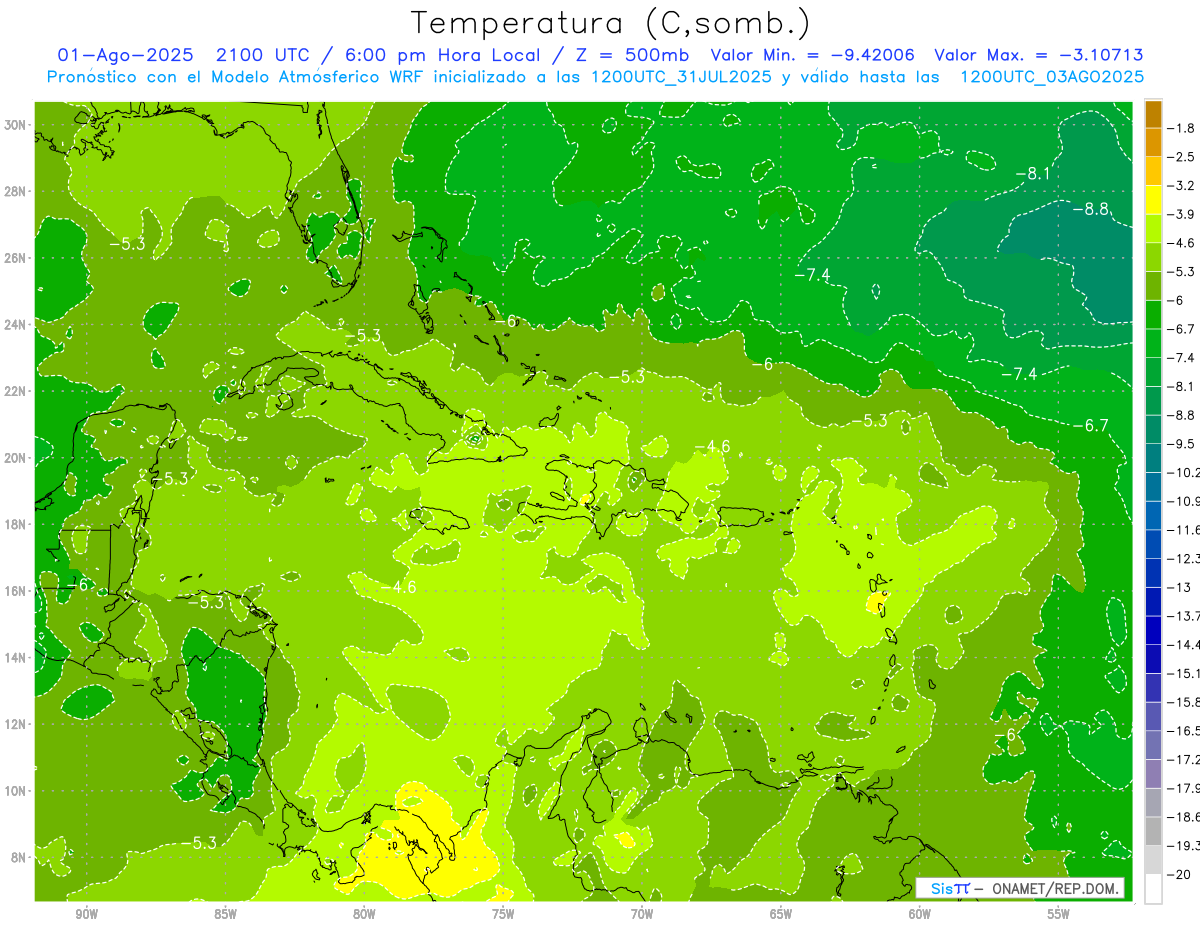
Task: Click the legend value -10.2
Action: [1184, 472]
